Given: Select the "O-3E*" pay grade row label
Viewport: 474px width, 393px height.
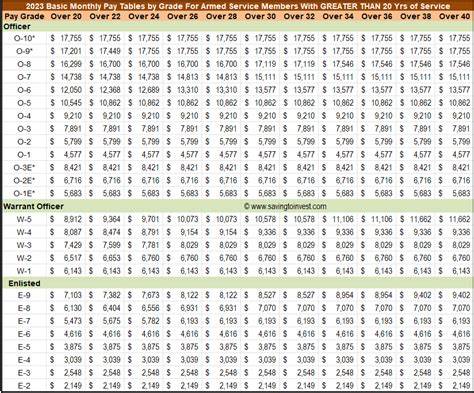Looking at the screenshot, I should 24,168.
